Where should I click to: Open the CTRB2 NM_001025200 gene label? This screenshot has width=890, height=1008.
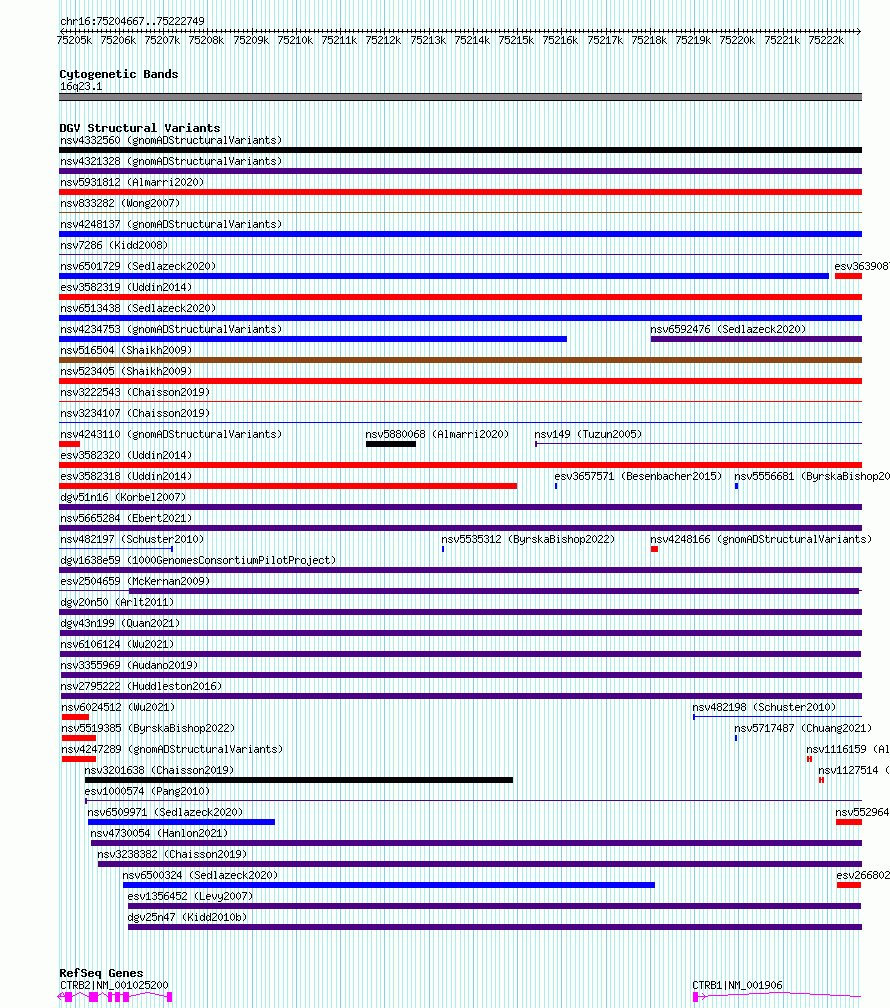114,986
